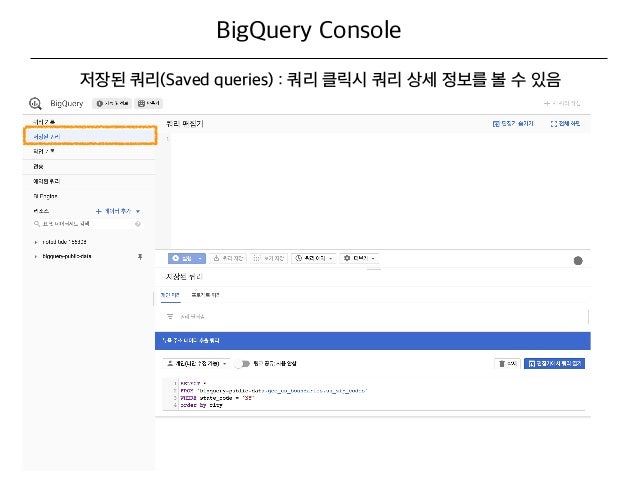Click the 'order by city' code line
Viewport: 638px width, 479px height.
click(201, 405)
